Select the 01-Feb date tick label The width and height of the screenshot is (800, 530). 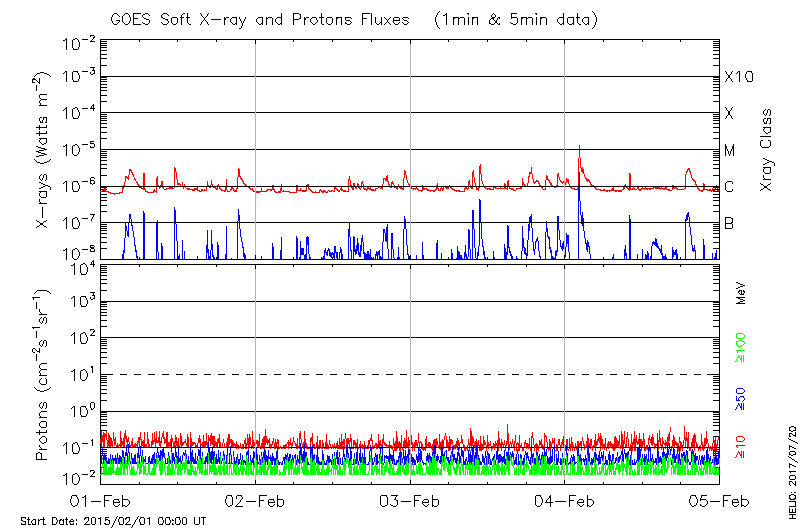coord(101,502)
